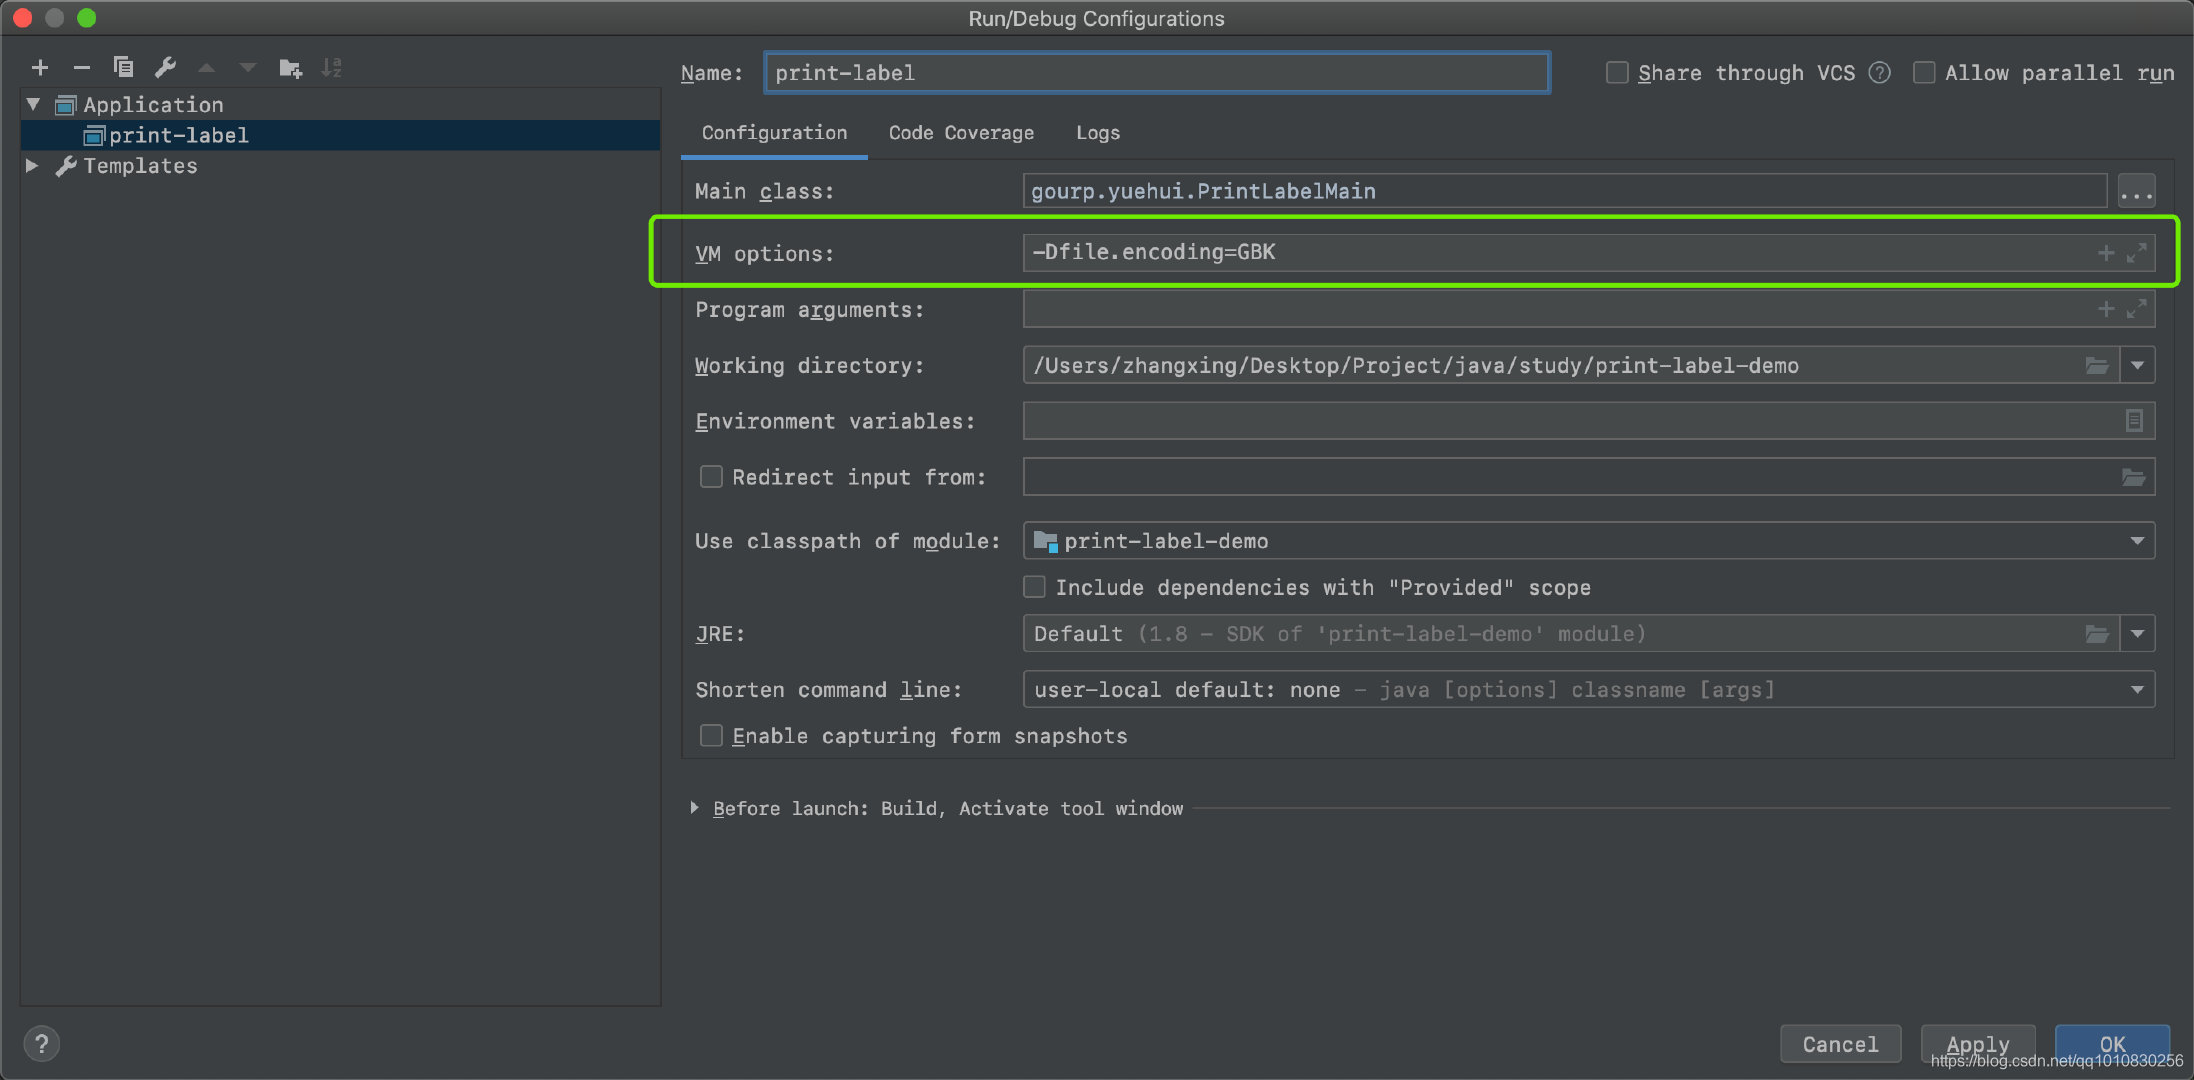The width and height of the screenshot is (2194, 1080).
Task: Enable Allow parallel run checkbox
Action: coord(1923,73)
